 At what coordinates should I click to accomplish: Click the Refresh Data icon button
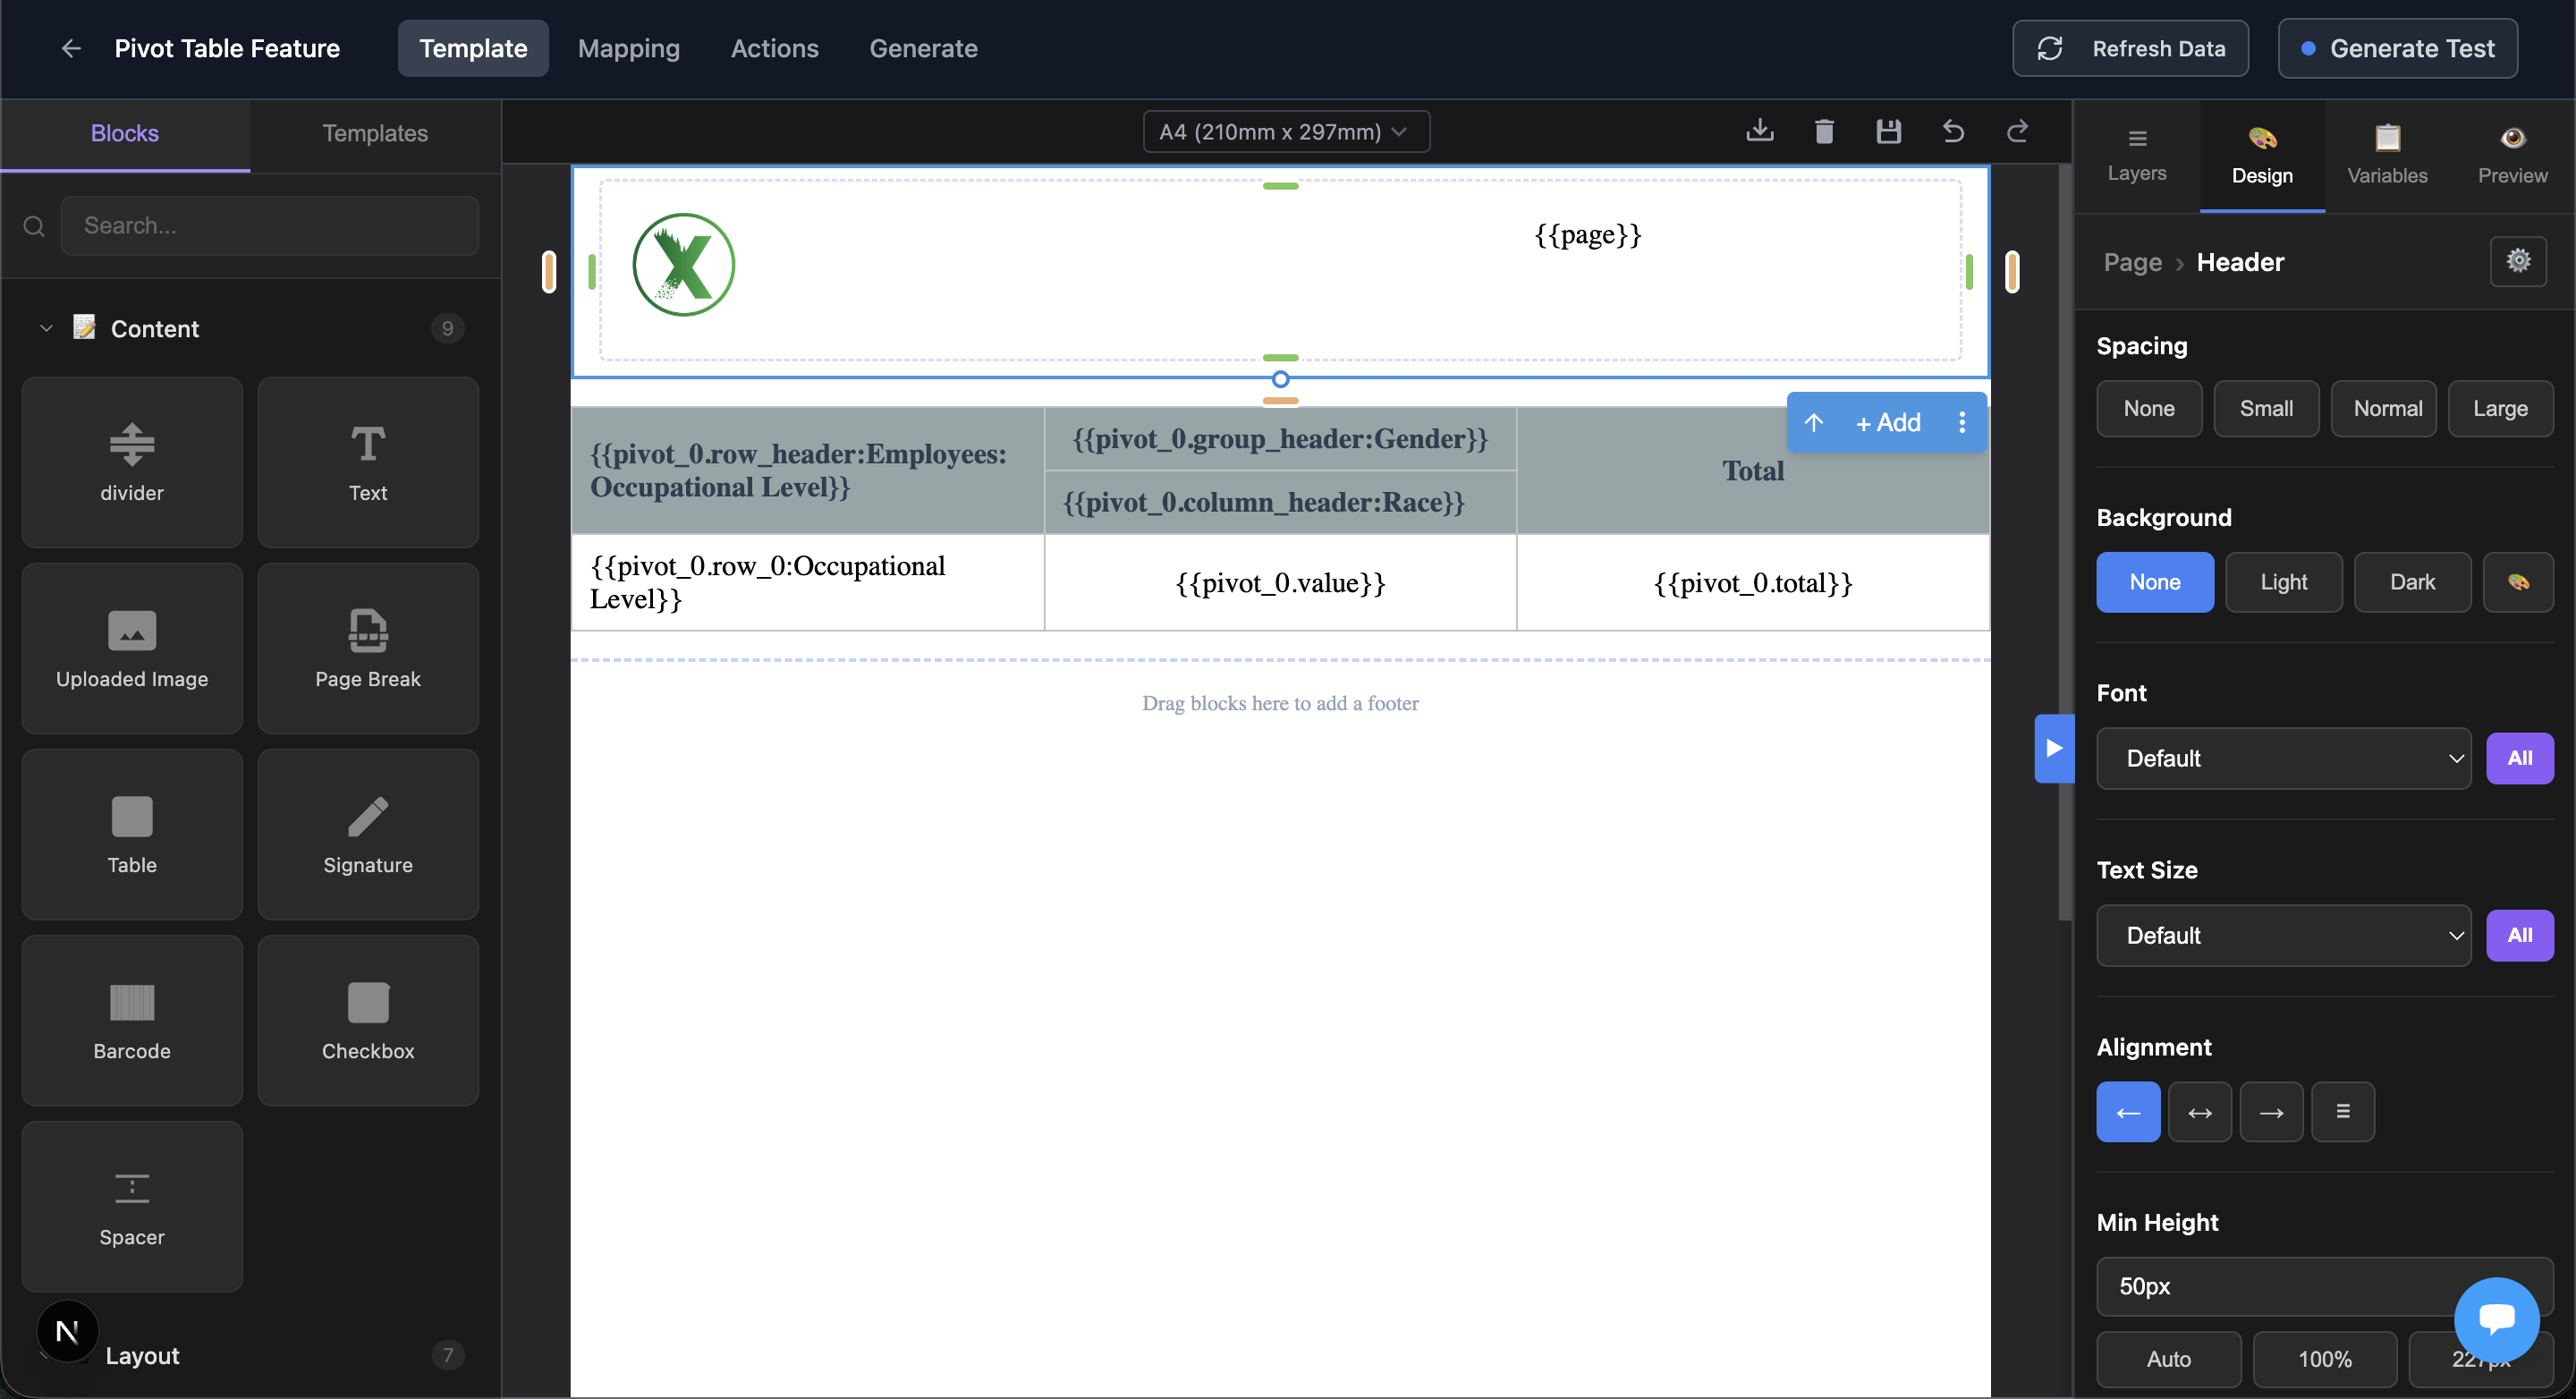(2130, 48)
